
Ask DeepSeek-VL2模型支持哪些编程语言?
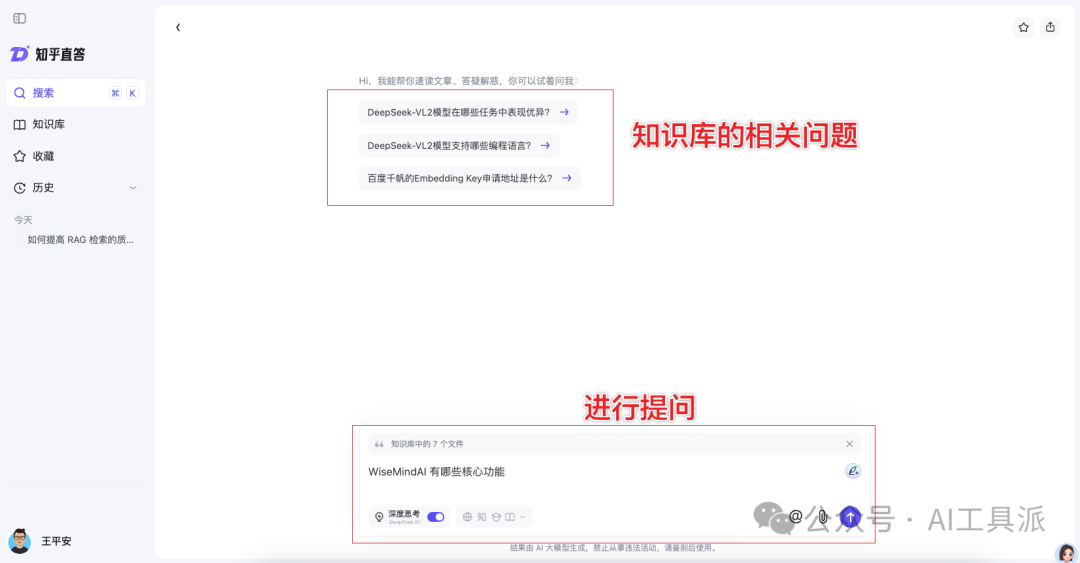(459, 145)
